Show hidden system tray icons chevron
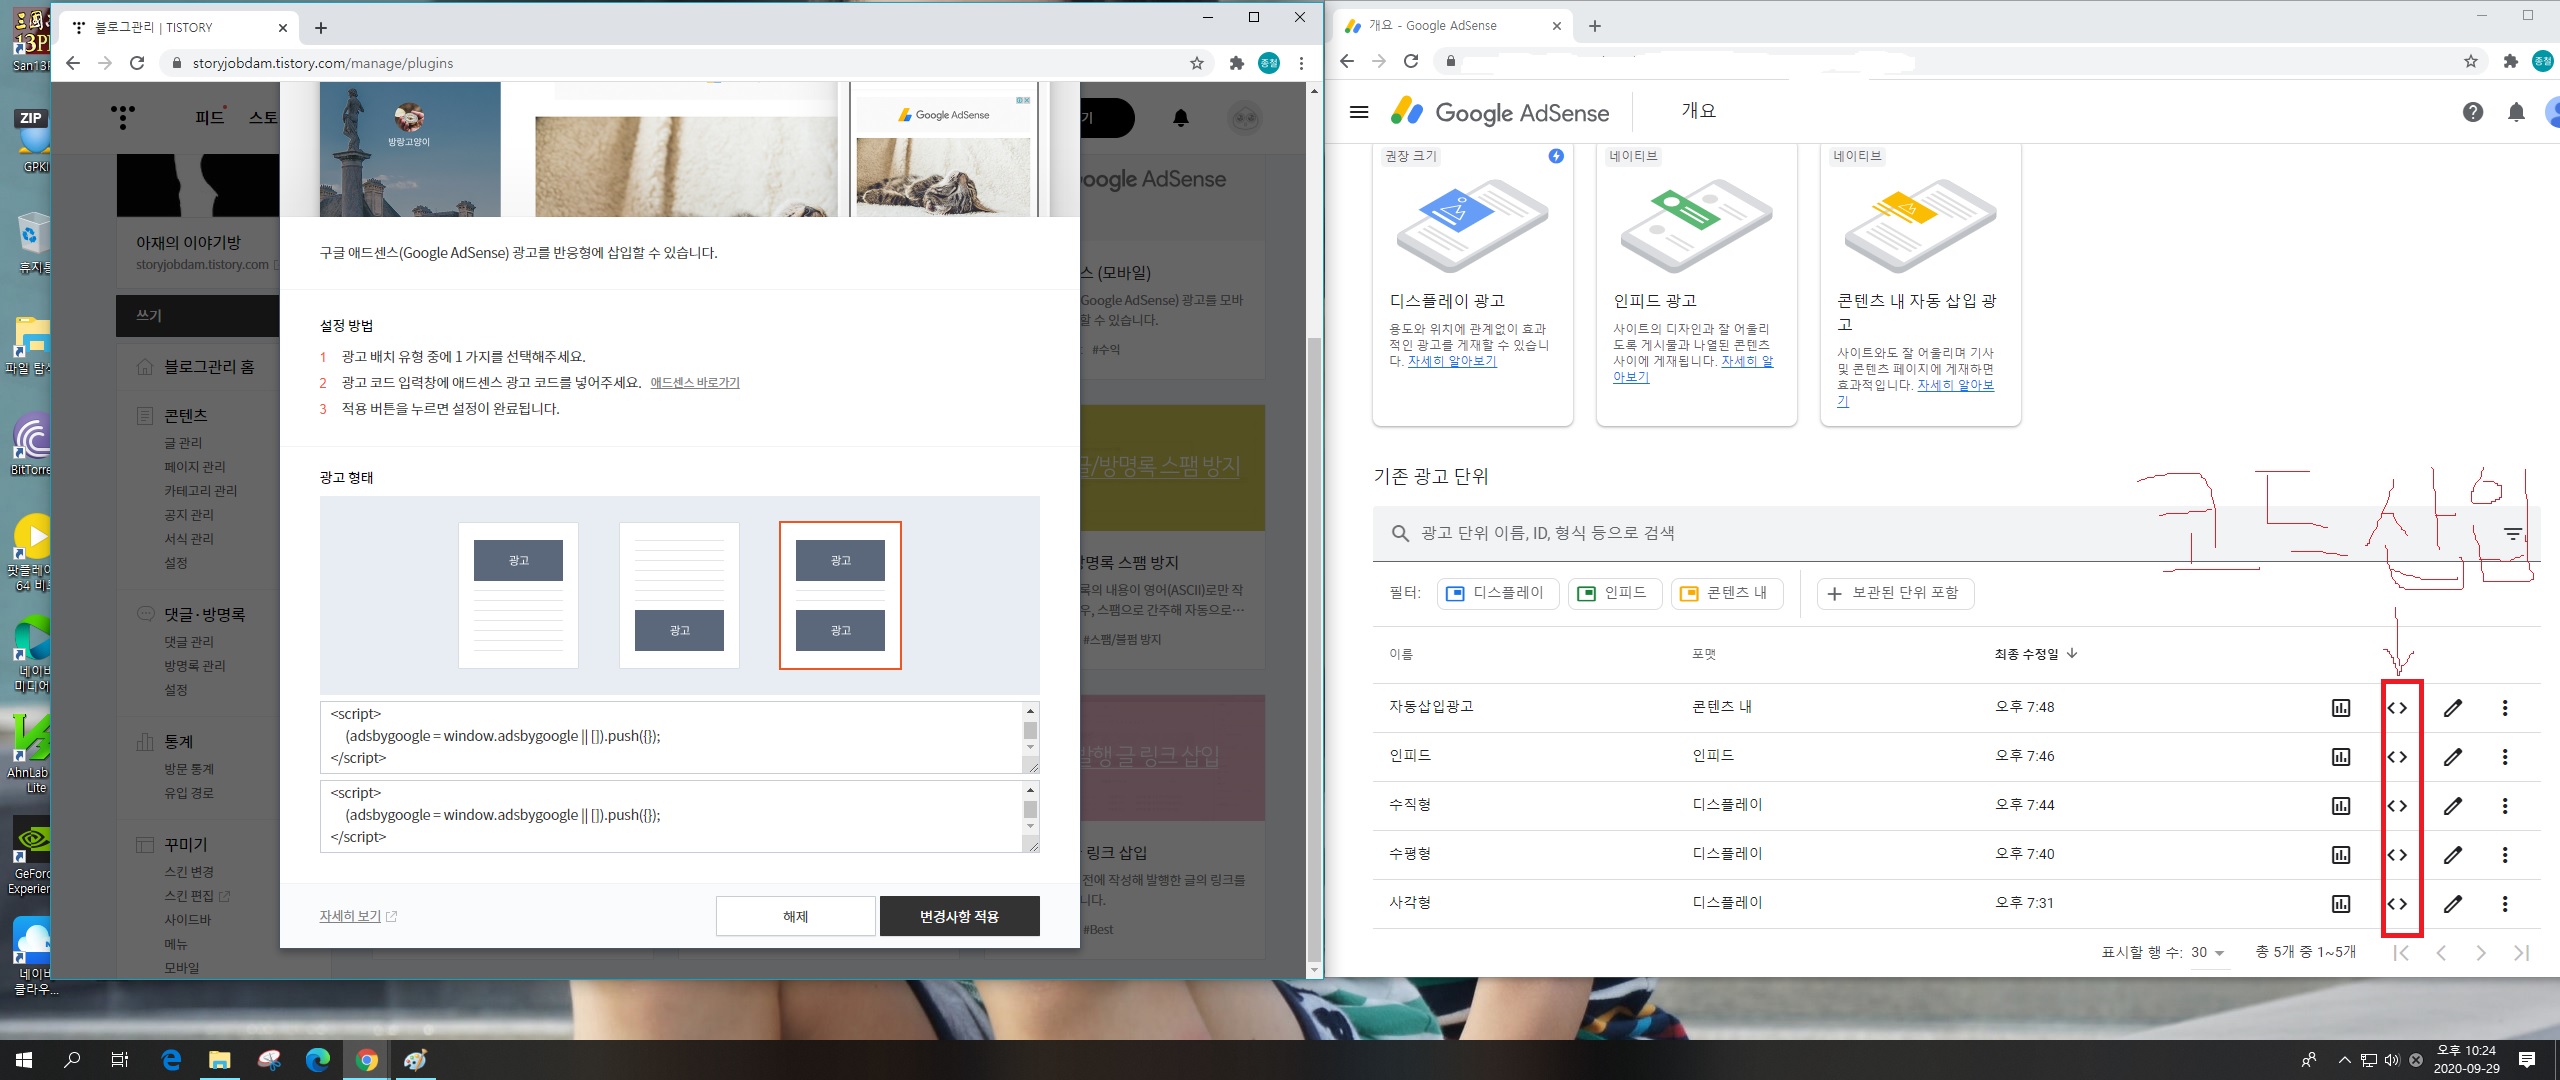 2344,1060
